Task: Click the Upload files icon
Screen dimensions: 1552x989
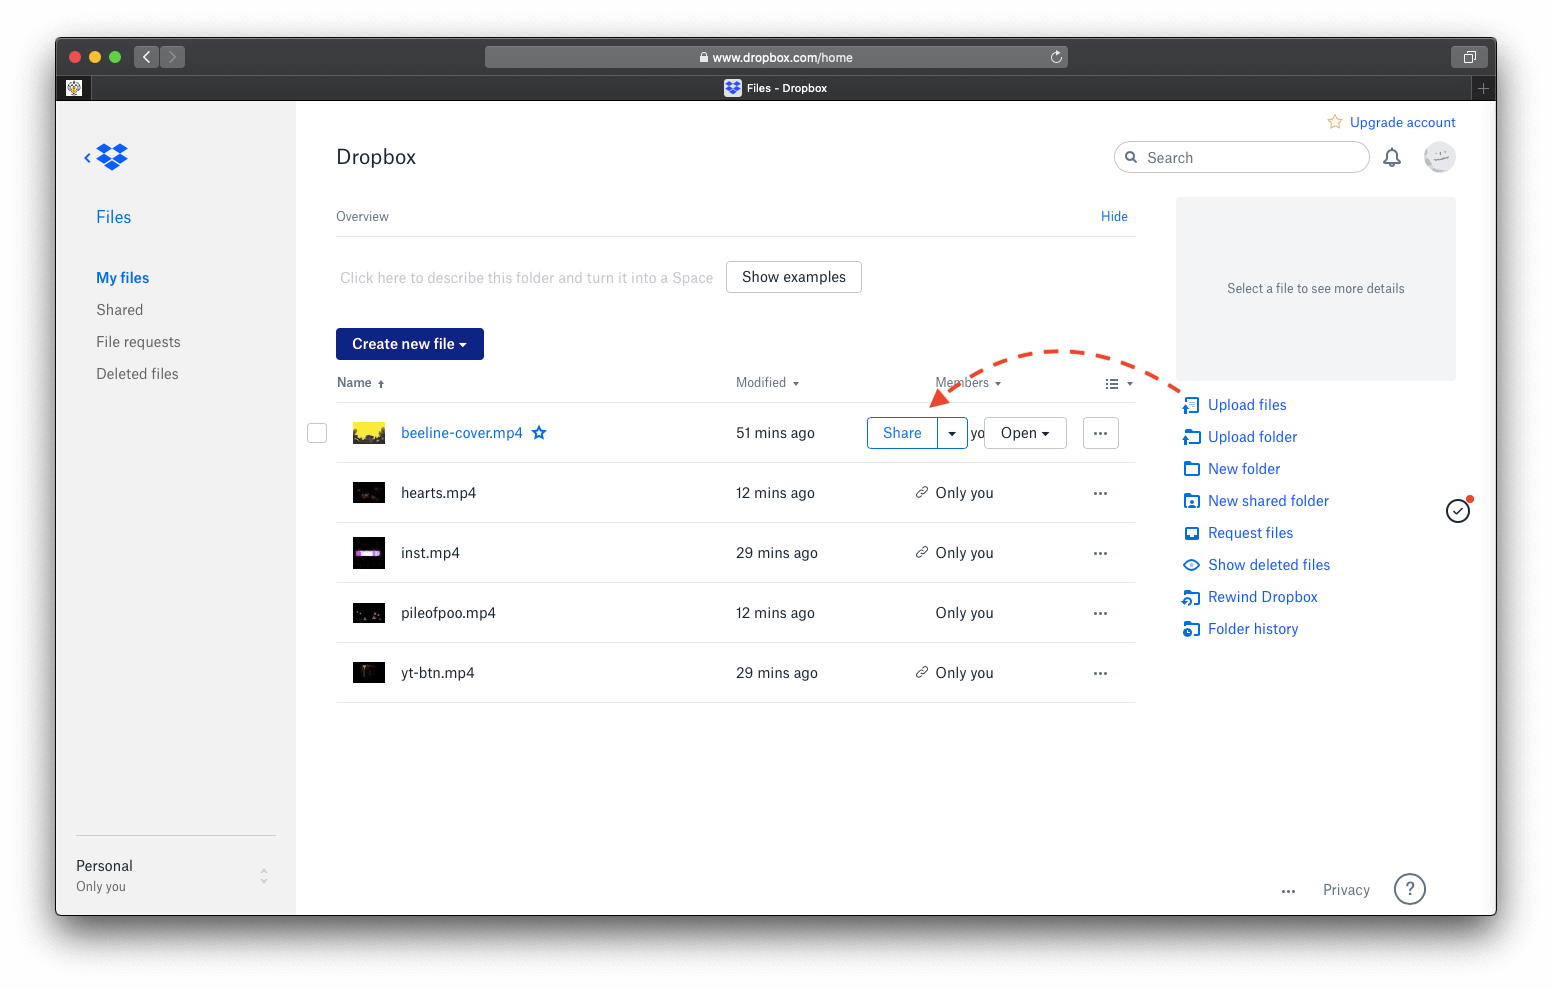Action: 1191,405
